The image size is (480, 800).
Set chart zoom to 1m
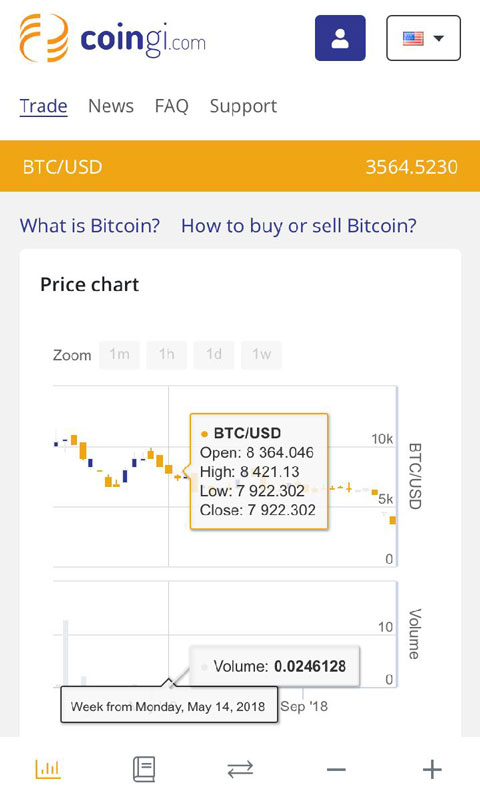(x=119, y=355)
